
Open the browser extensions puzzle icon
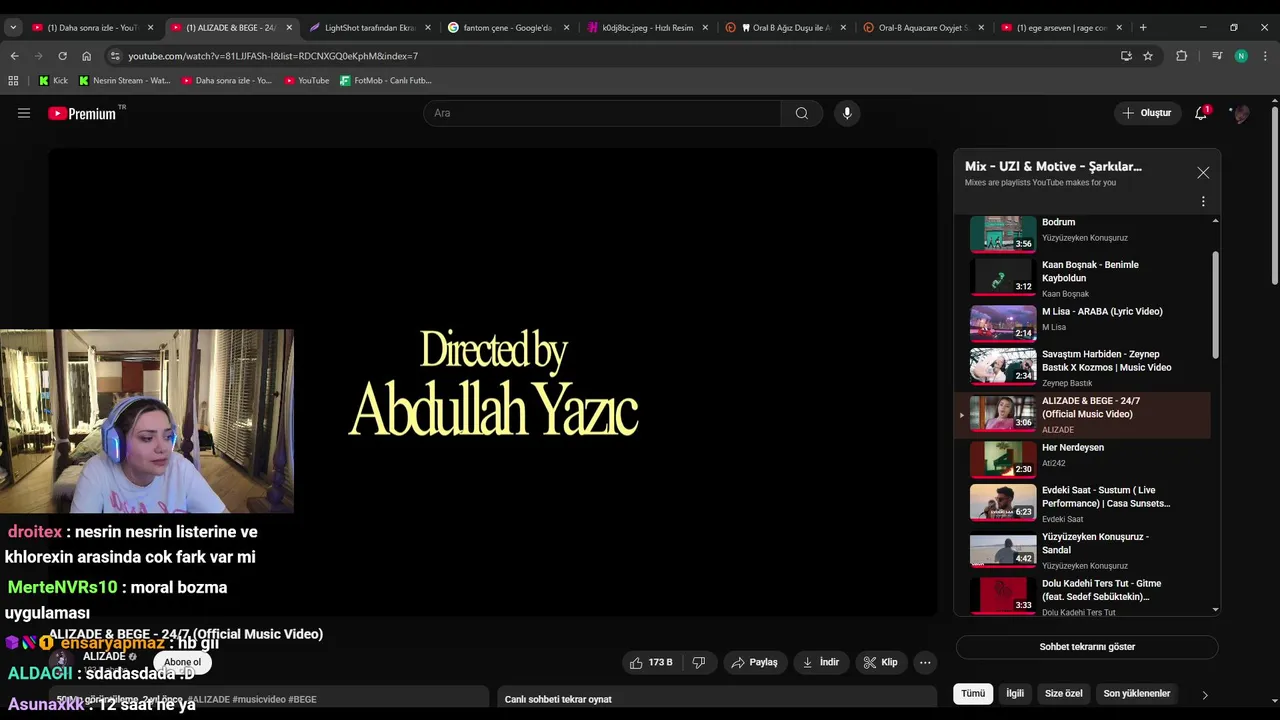[1181, 56]
